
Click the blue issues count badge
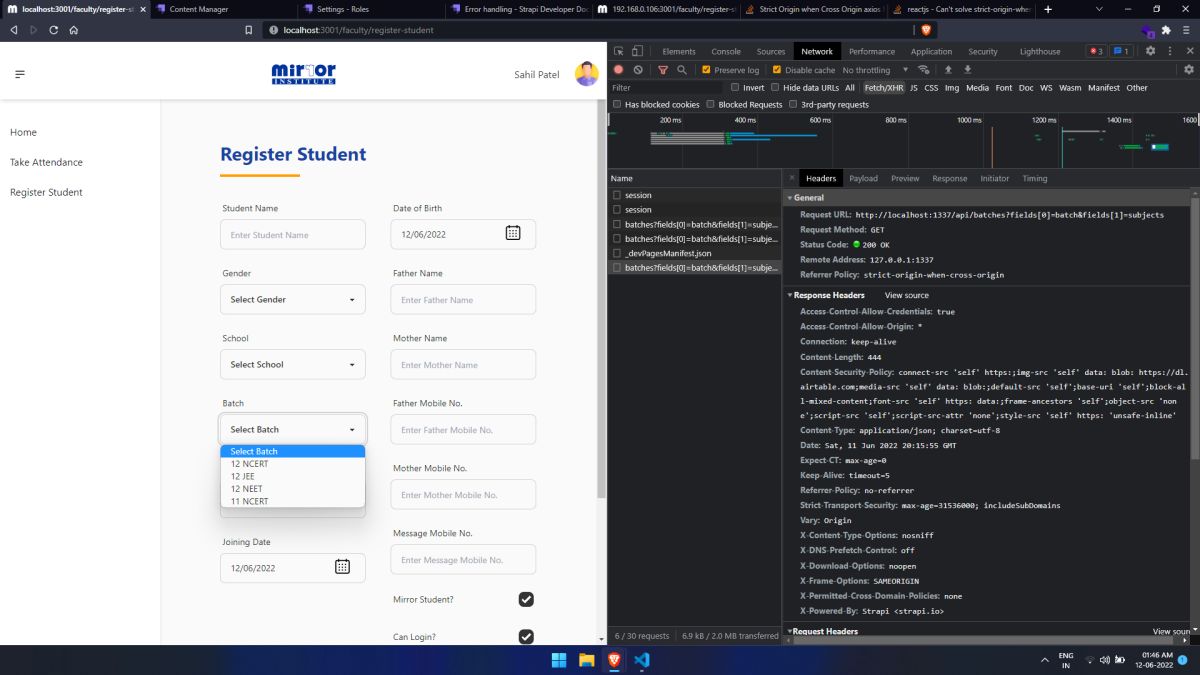[1122, 51]
